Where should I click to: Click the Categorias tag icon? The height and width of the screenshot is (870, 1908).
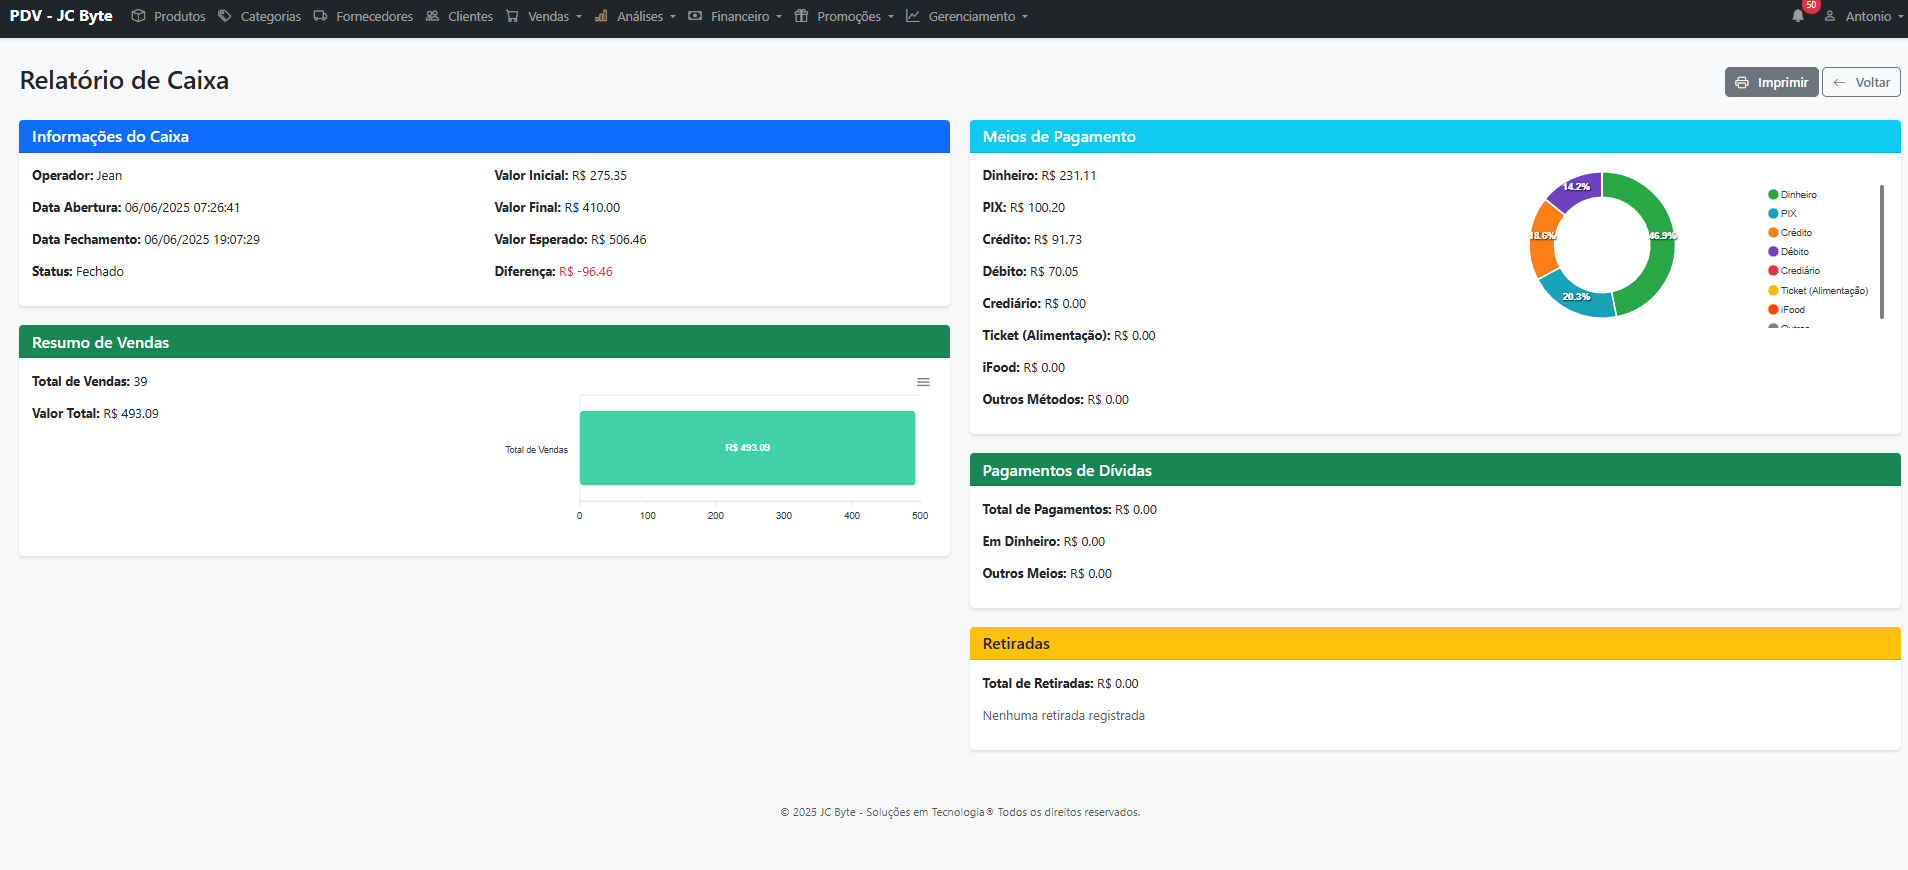pyautogui.click(x=225, y=16)
